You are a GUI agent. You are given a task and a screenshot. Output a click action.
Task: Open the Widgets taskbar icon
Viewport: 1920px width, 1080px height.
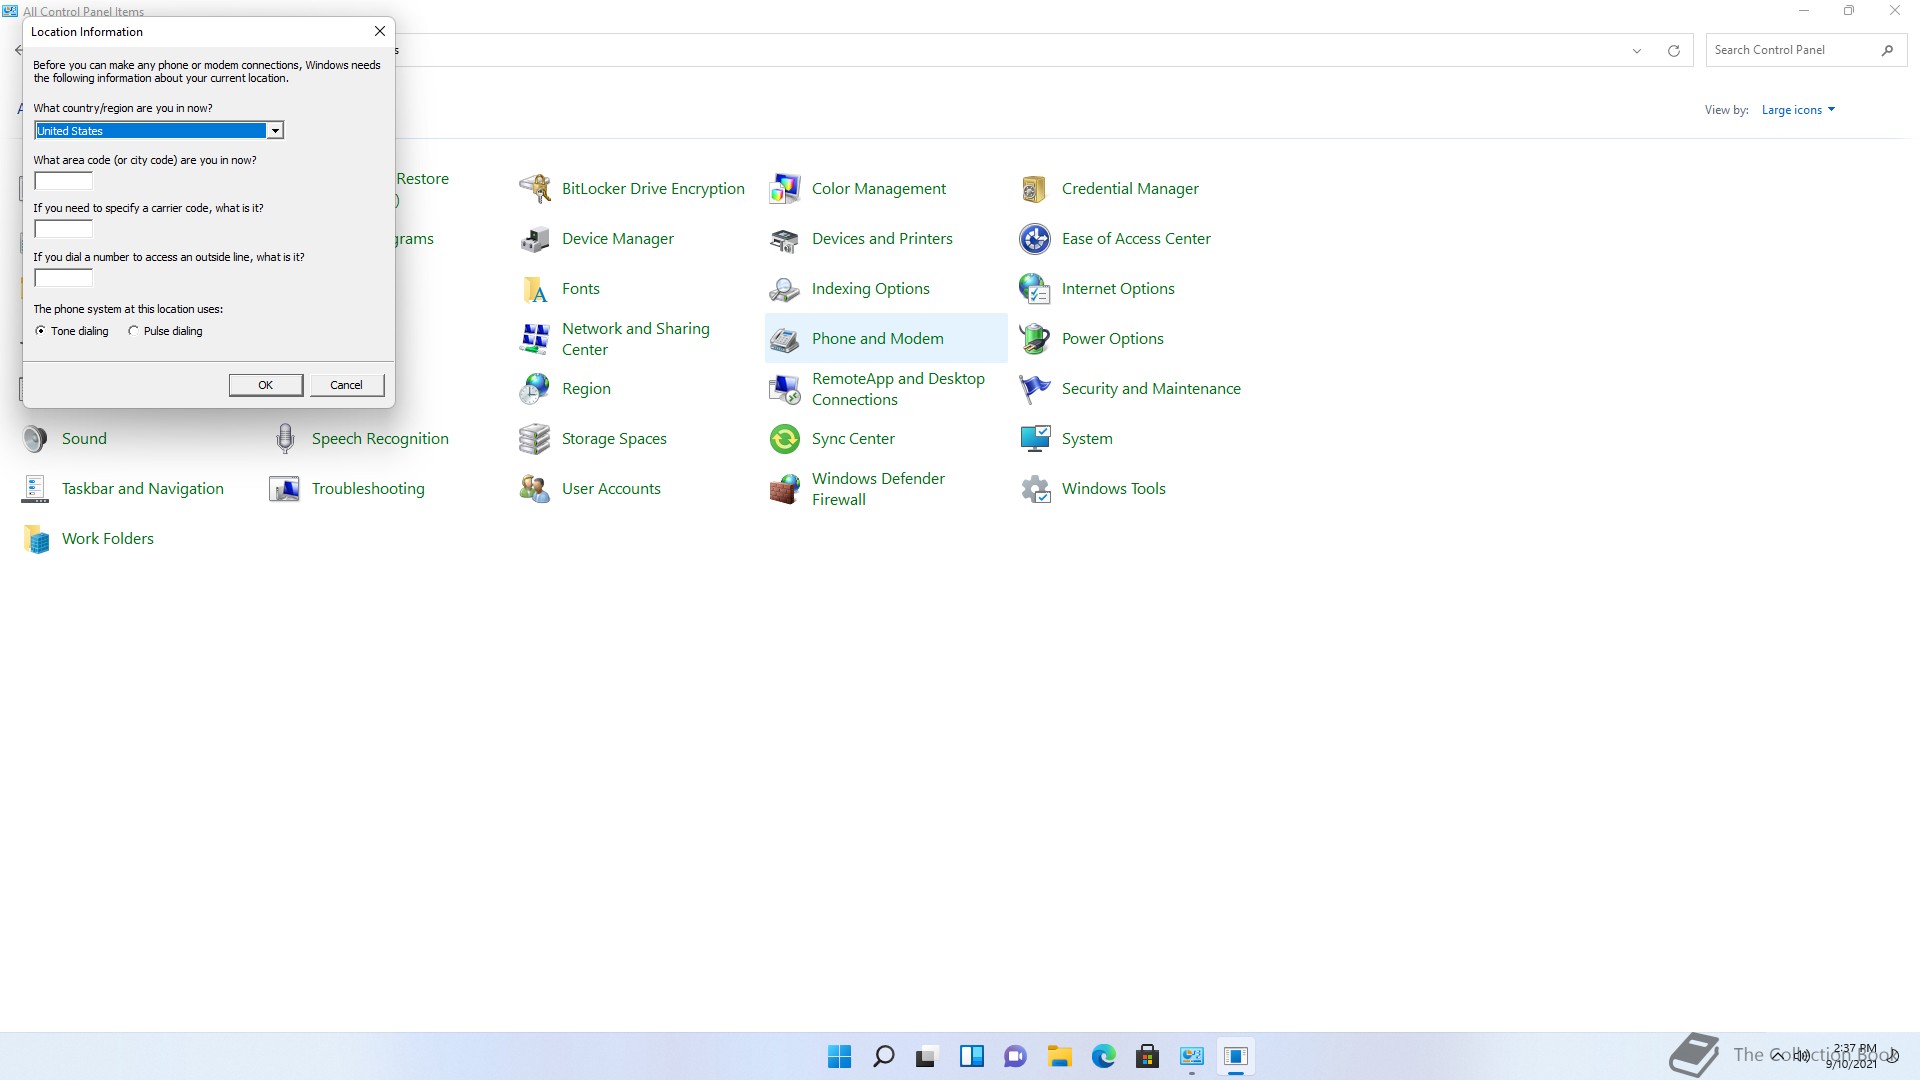pos(971,1056)
